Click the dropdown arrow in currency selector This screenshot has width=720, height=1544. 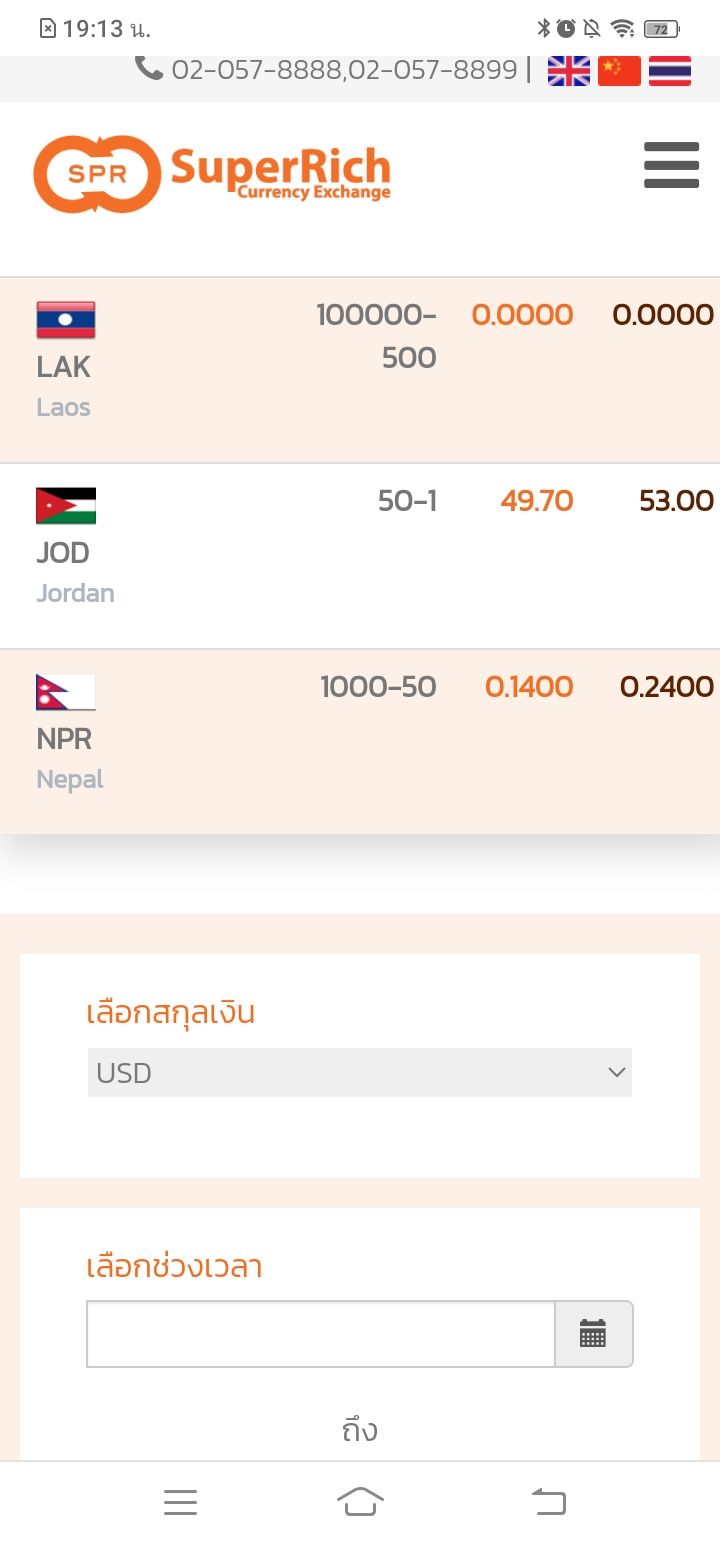(x=616, y=1073)
